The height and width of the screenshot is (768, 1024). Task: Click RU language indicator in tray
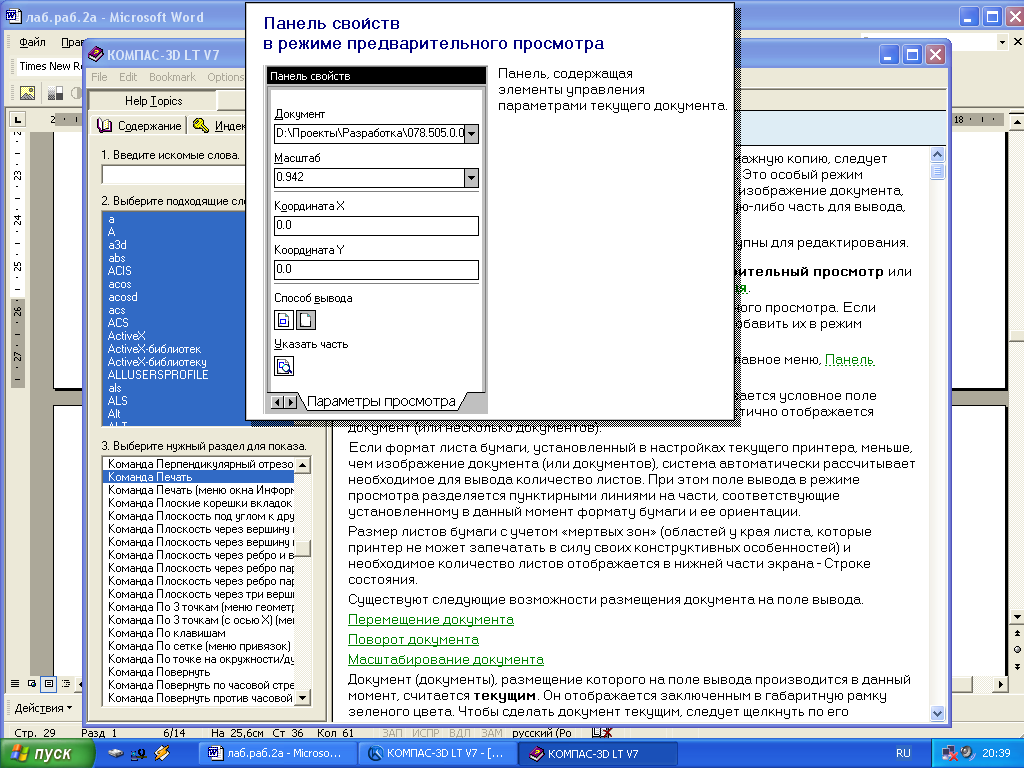(903, 753)
